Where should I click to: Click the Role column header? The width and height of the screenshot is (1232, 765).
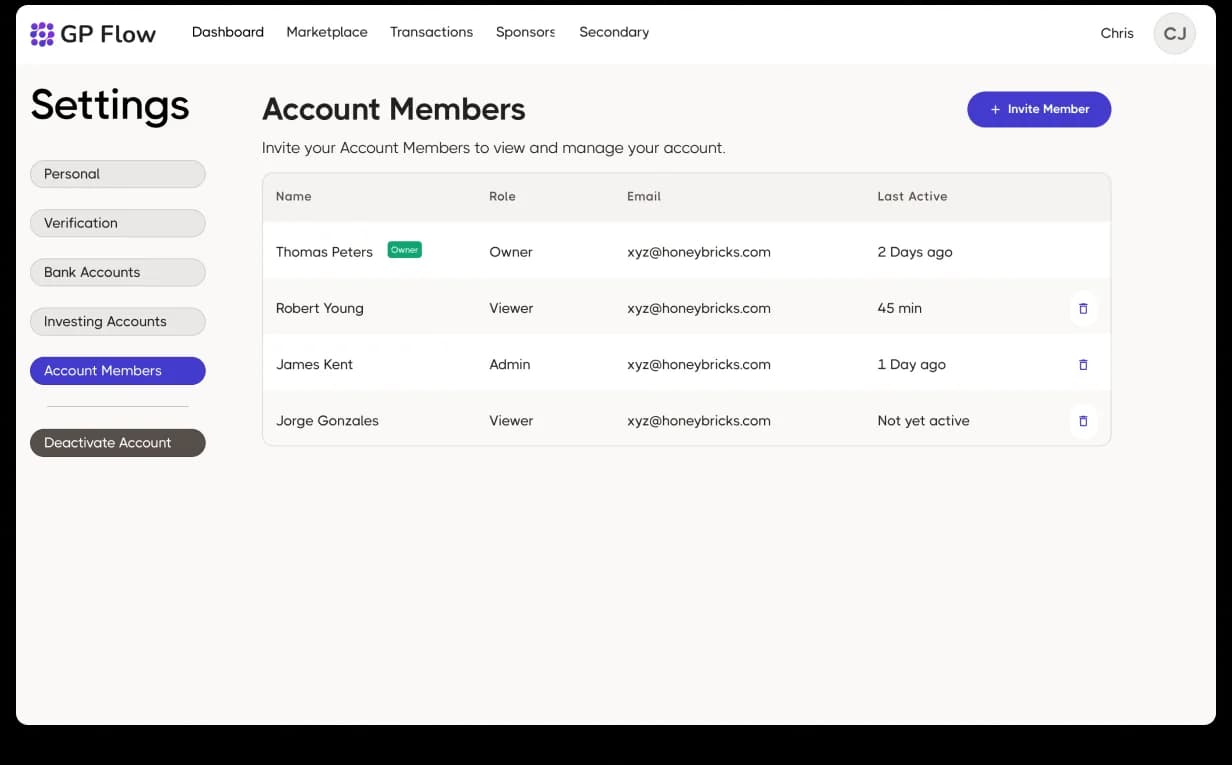502,196
